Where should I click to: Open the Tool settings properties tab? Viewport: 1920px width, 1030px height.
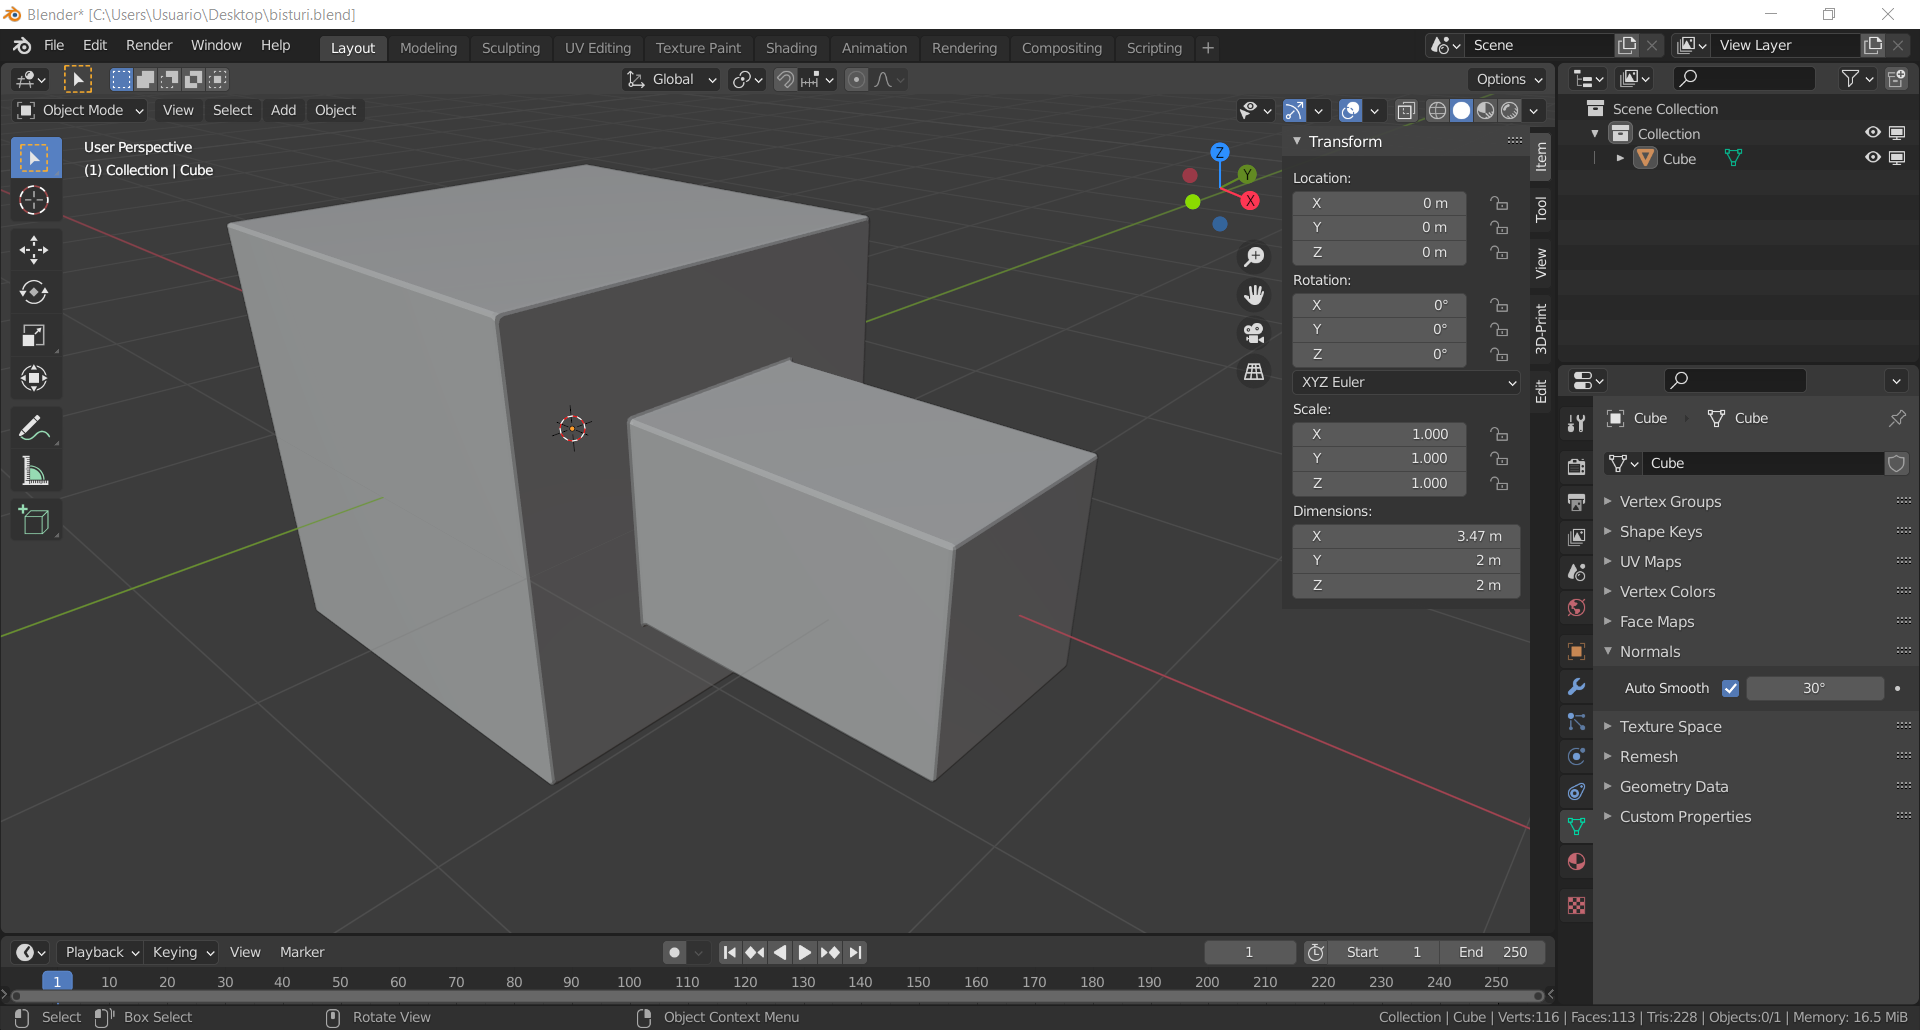[1576, 423]
